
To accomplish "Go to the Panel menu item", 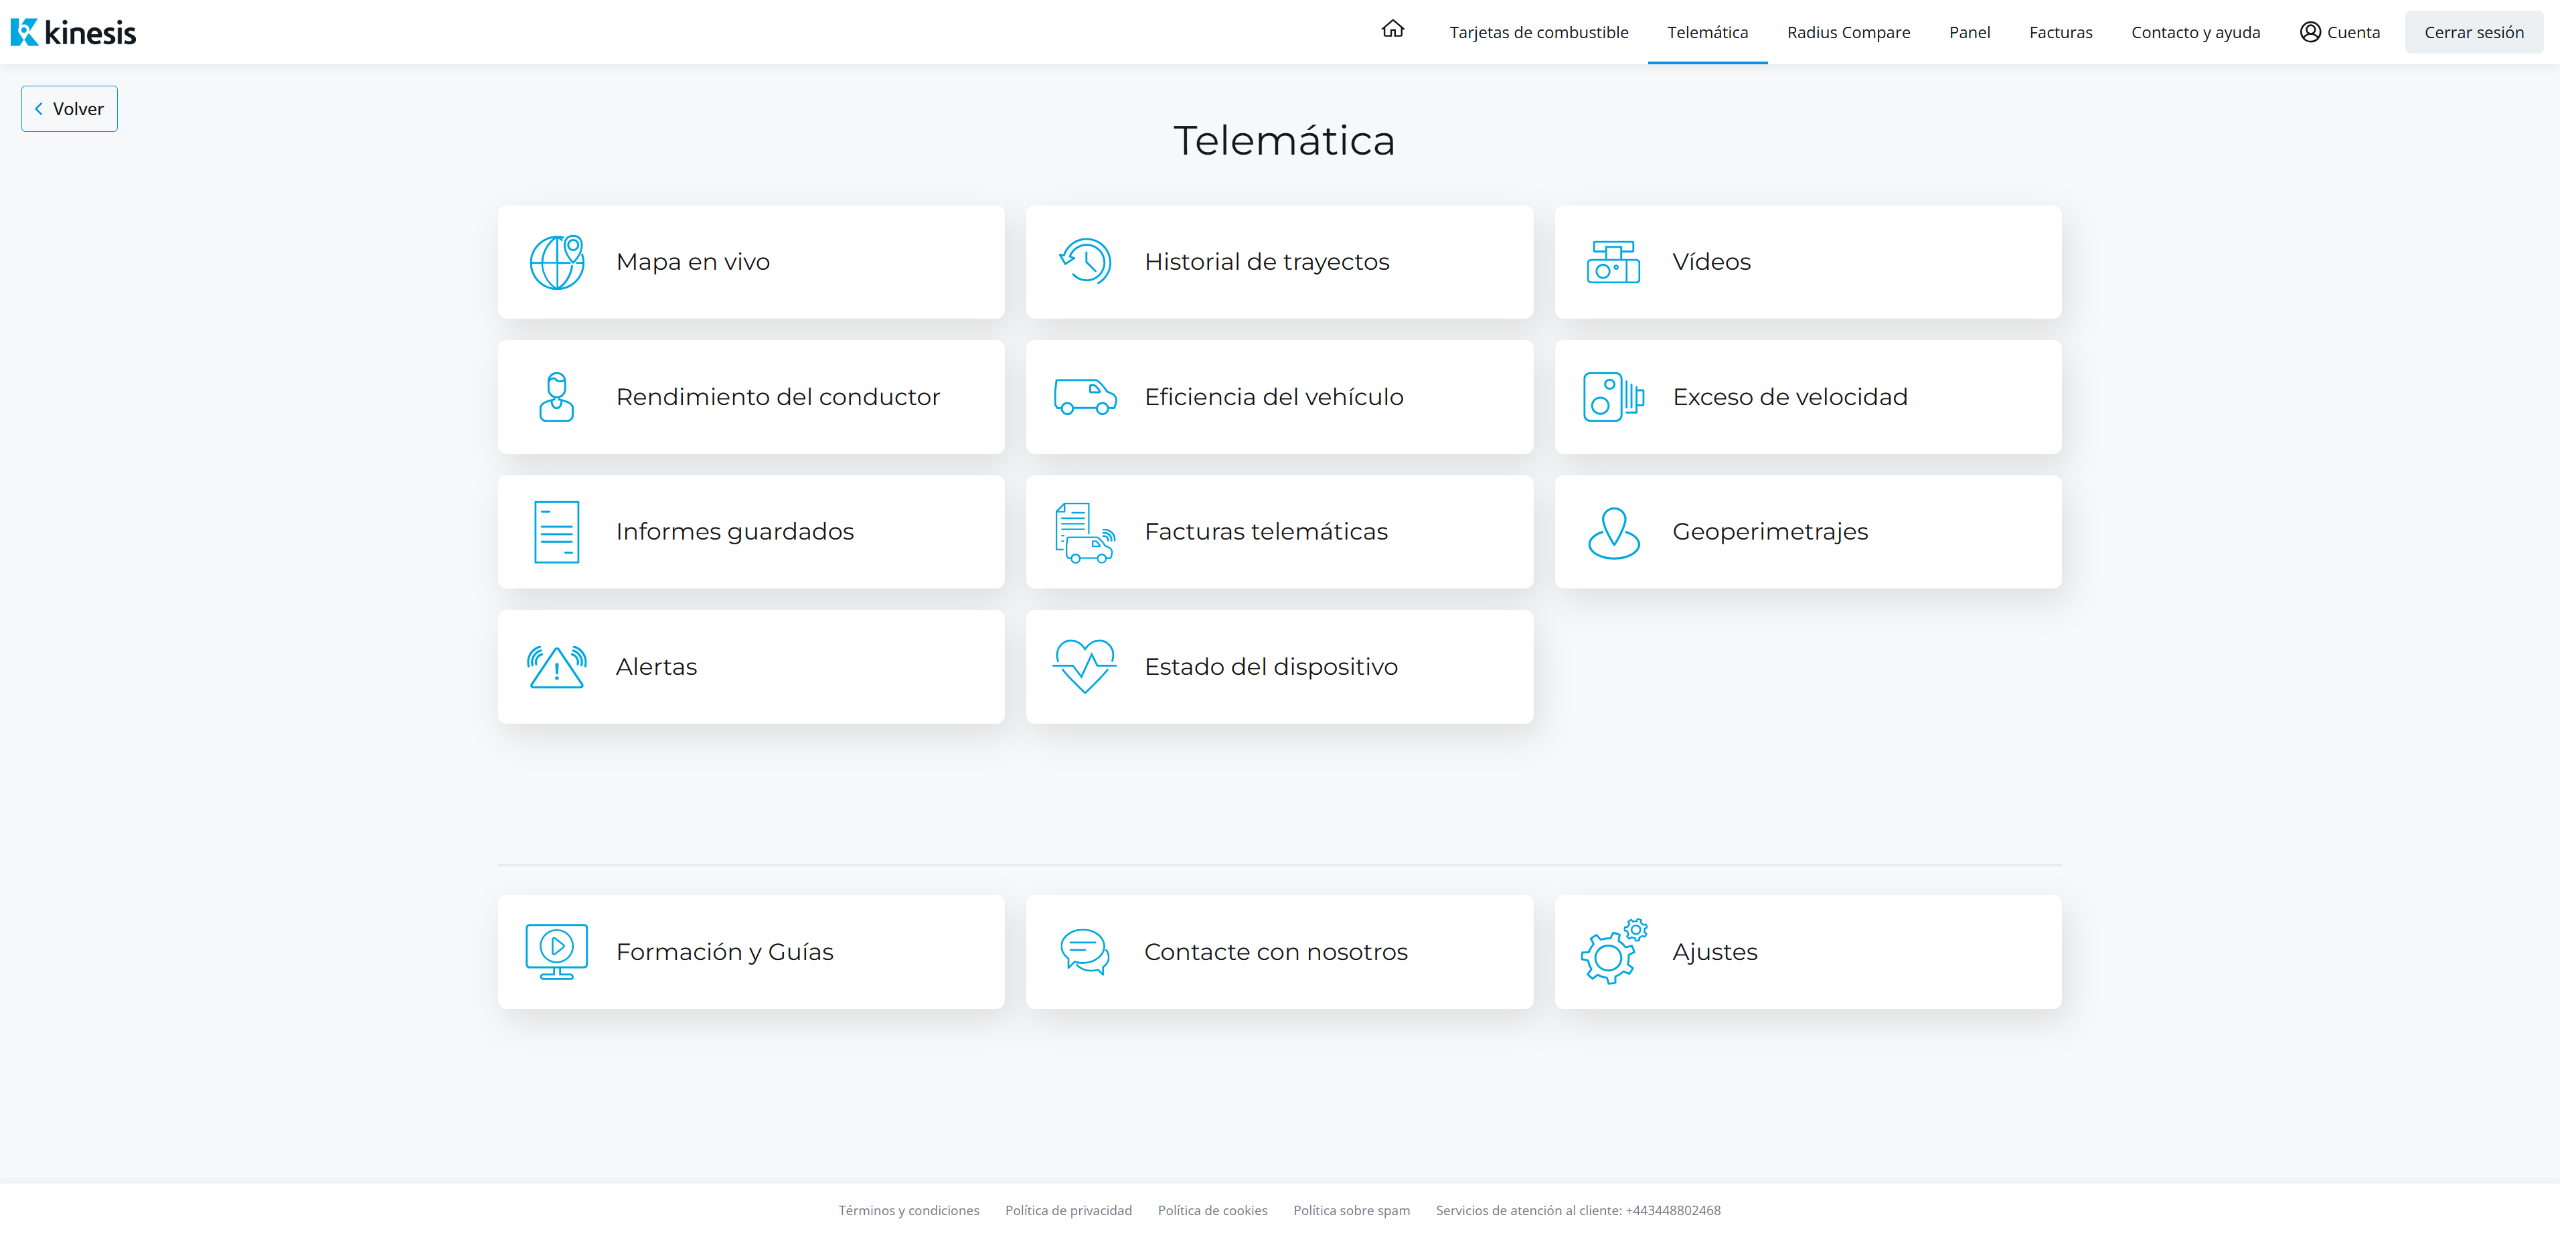I will [x=1969, y=32].
